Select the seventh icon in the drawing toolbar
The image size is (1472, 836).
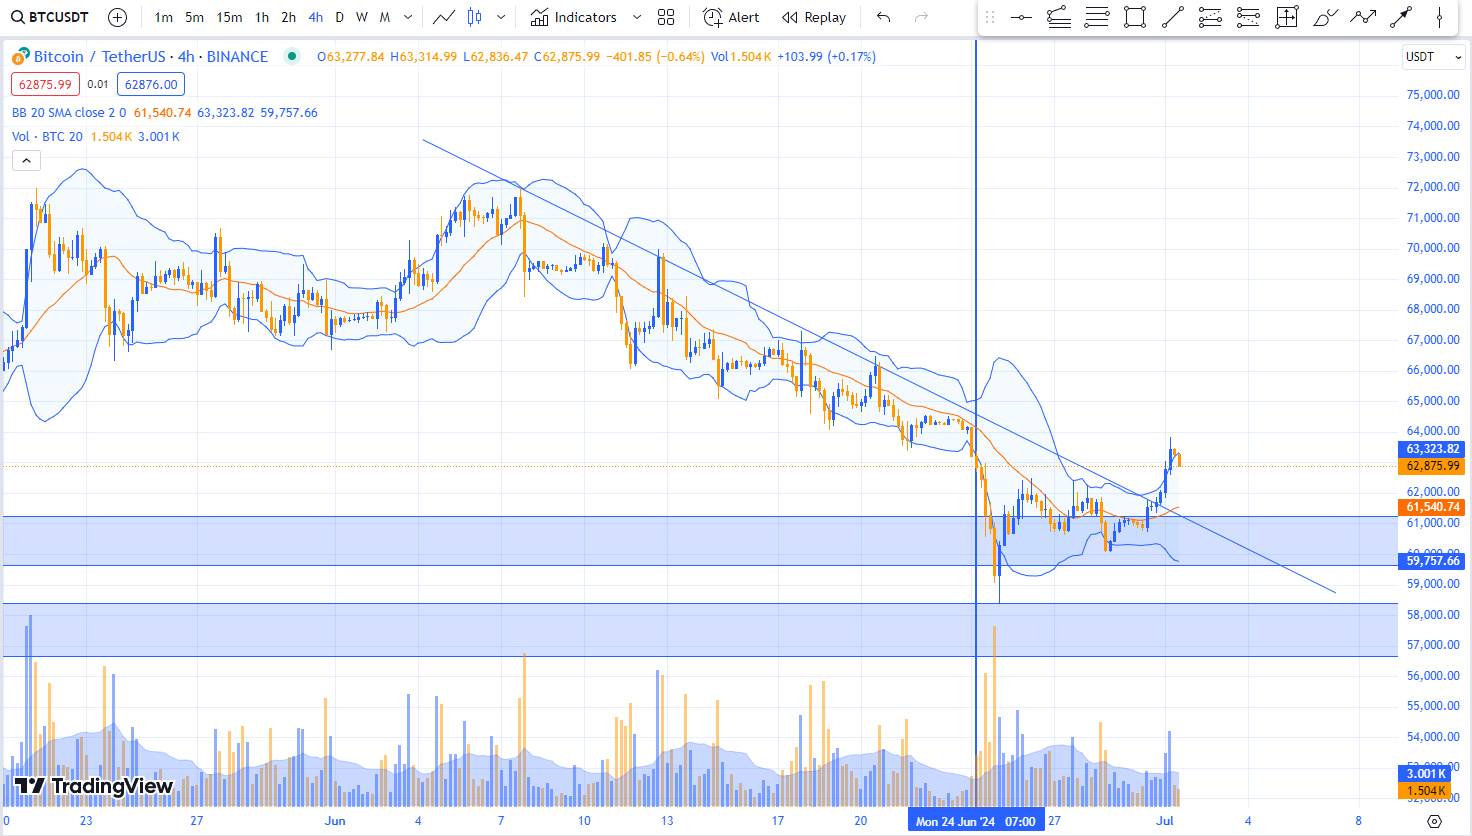point(1248,17)
